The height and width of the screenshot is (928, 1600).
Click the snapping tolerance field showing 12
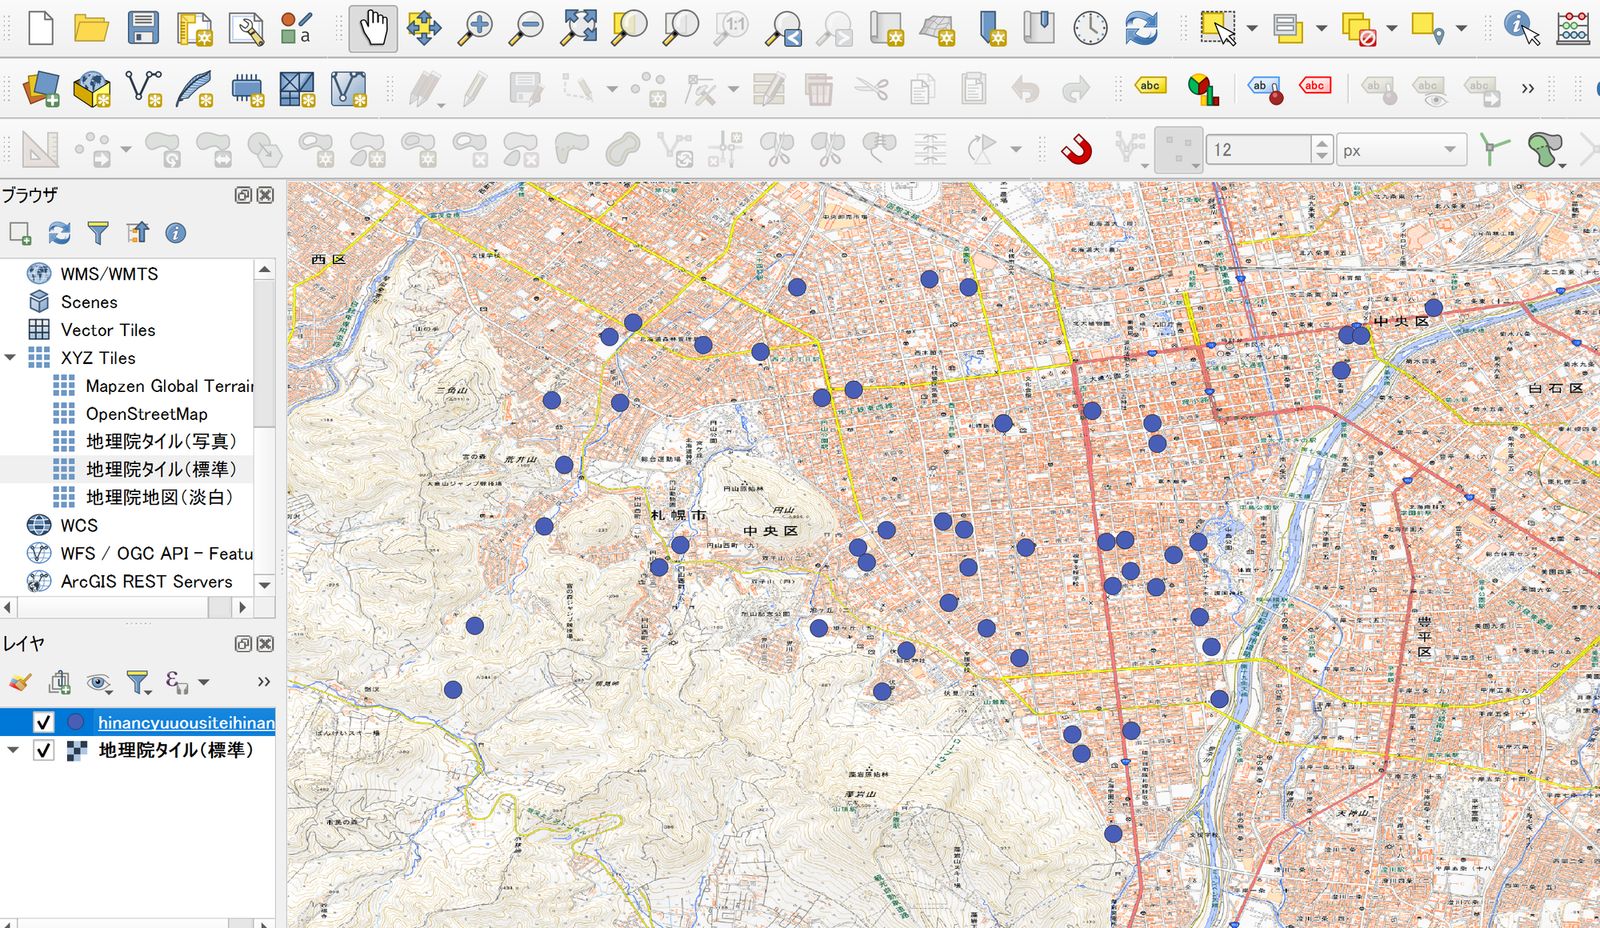pyautogui.click(x=1258, y=150)
